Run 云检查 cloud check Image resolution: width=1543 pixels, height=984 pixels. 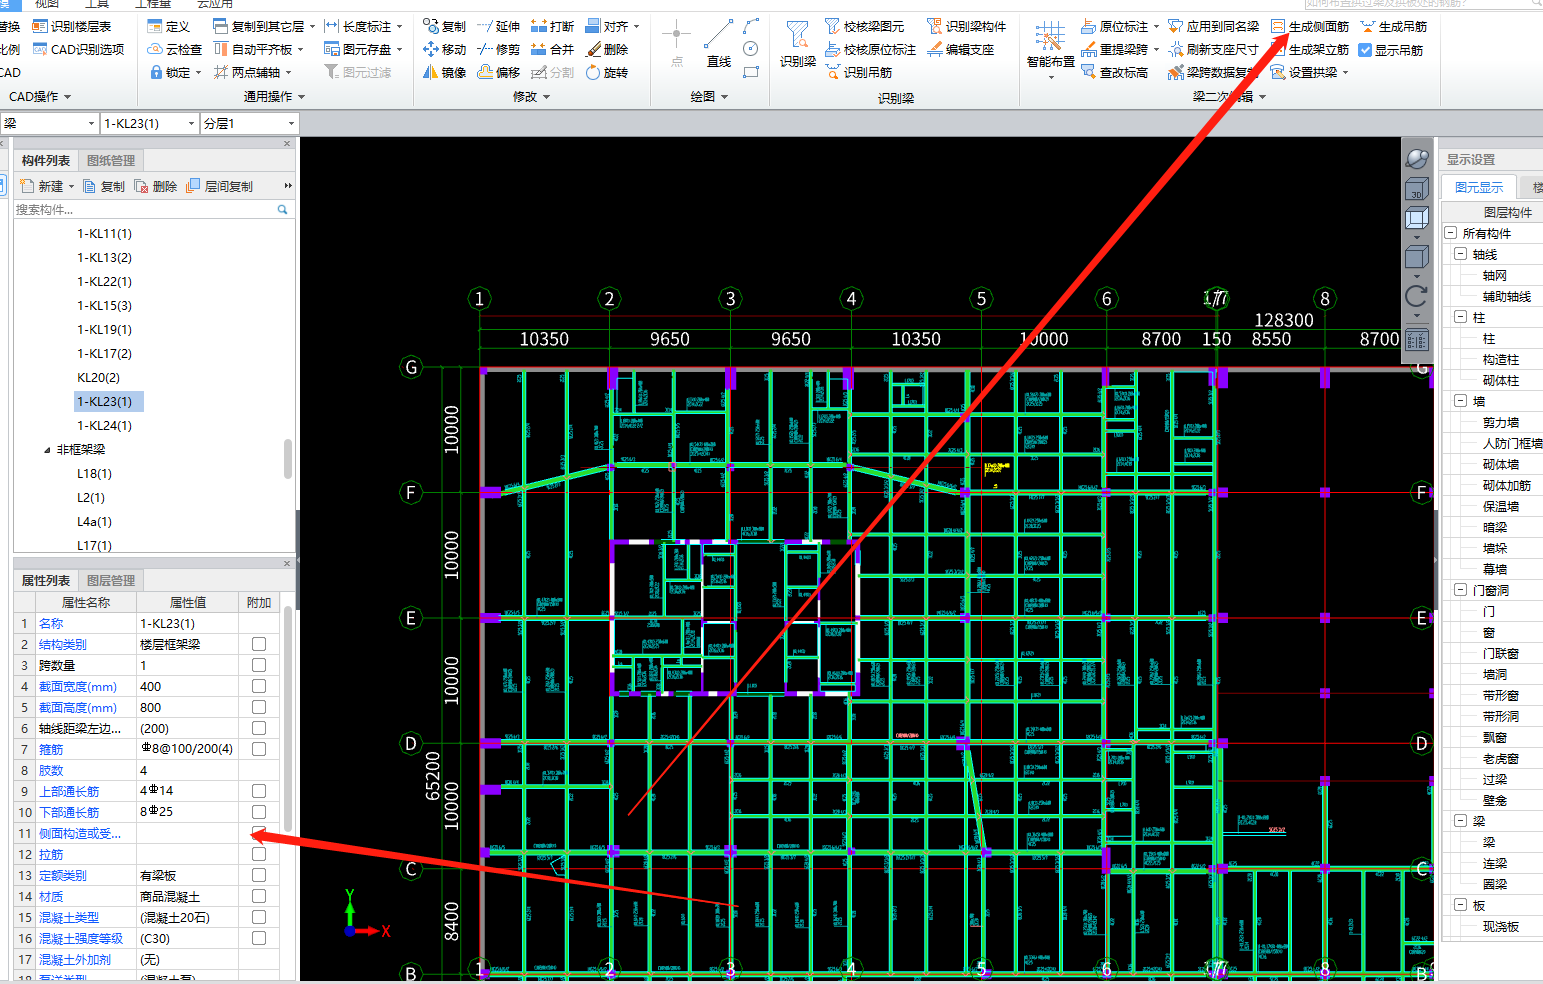coord(174,49)
